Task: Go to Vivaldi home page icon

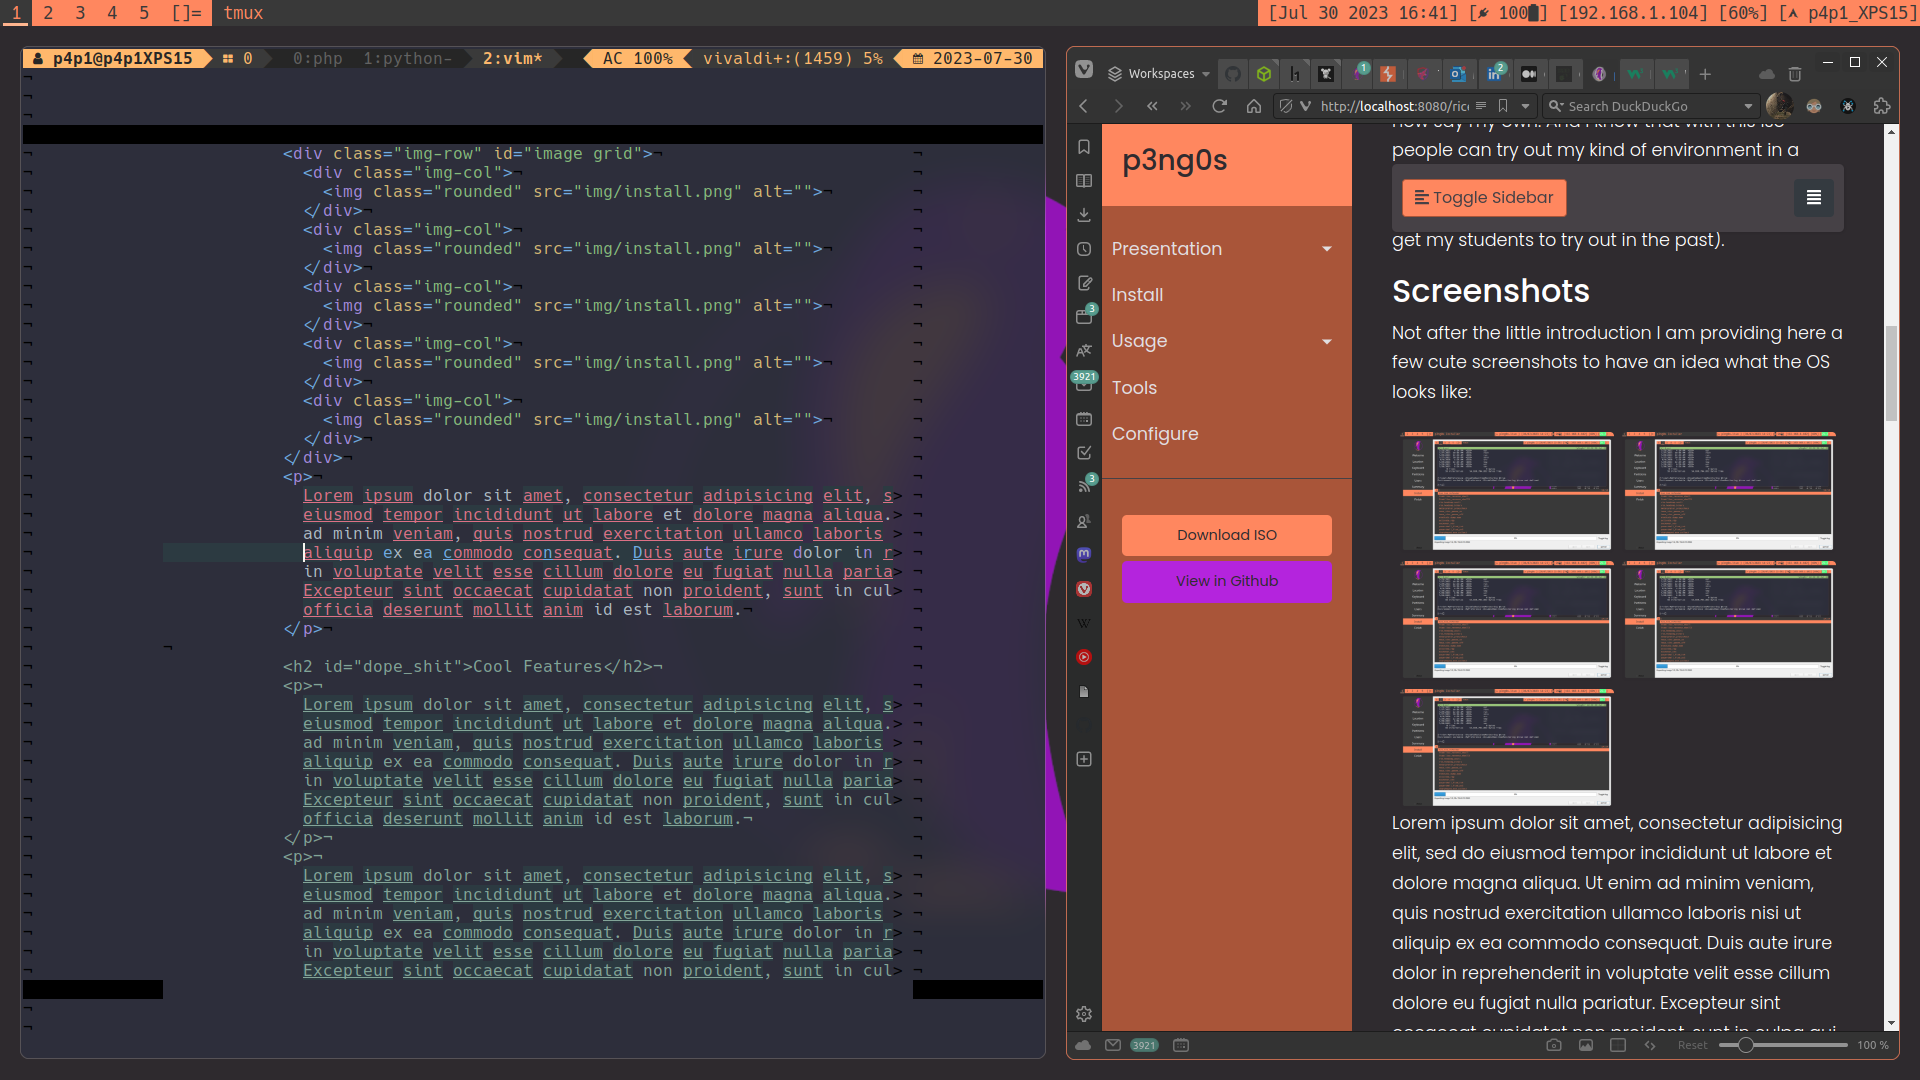Action: coord(1253,106)
